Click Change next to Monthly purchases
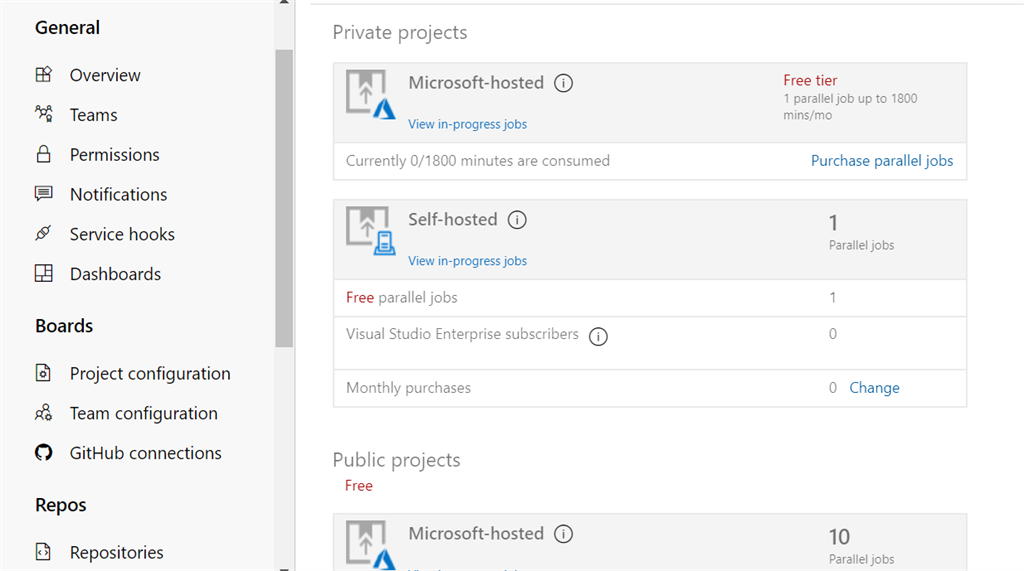The height and width of the screenshot is (571, 1024). pyautogui.click(x=874, y=388)
